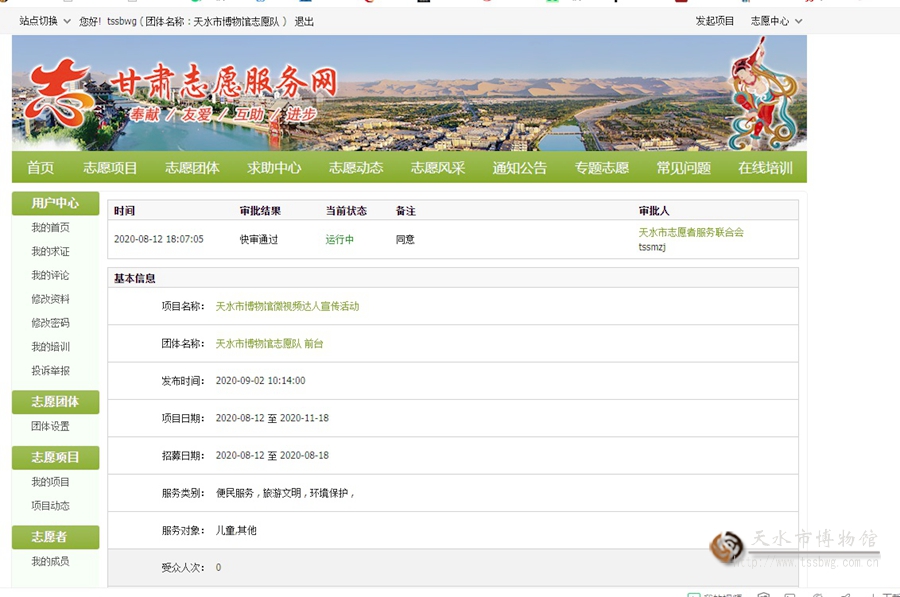
Task: Click the 基本信息 section header
Action: (x=135, y=278)
